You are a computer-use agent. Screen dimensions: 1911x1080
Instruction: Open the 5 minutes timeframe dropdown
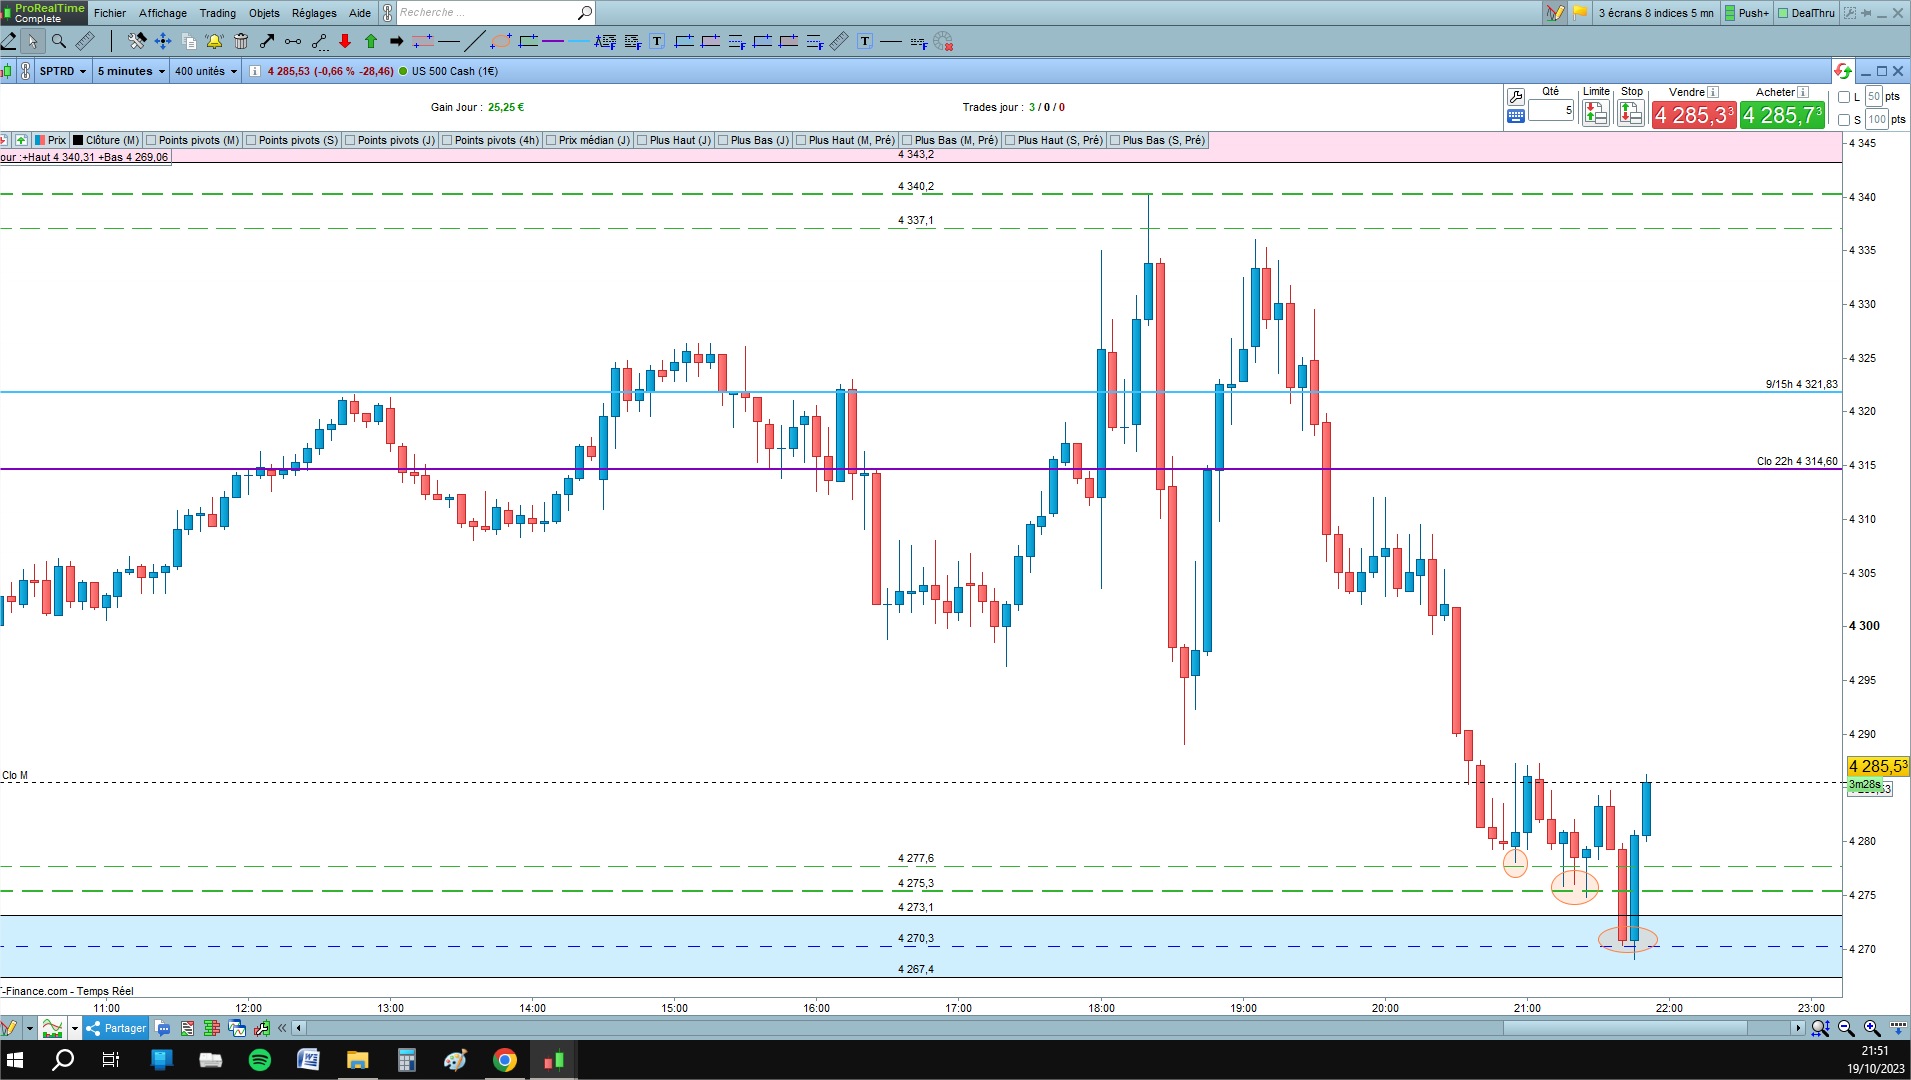(x=131, y=71)
